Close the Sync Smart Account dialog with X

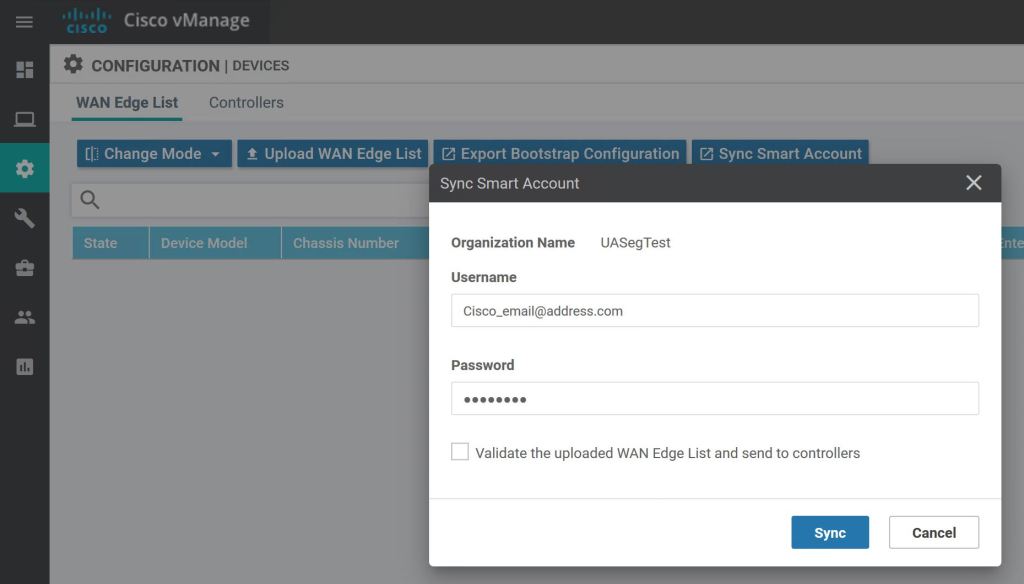click(973, 183)
